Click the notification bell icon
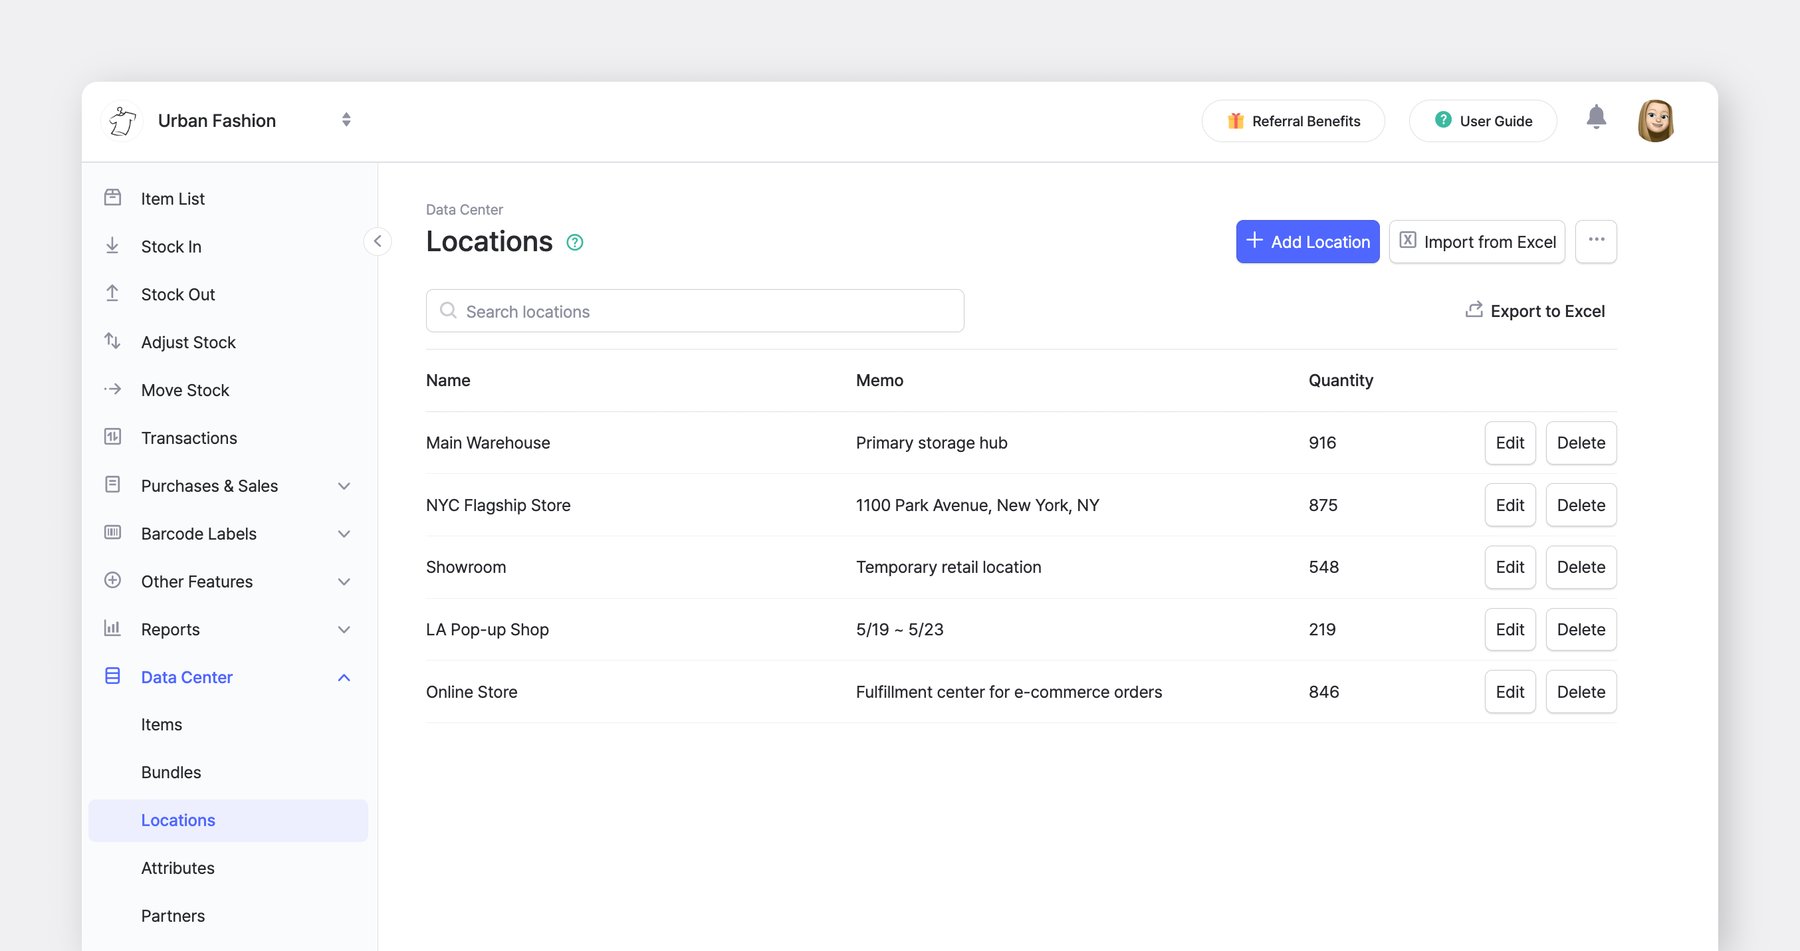 tap(1596, 118)
